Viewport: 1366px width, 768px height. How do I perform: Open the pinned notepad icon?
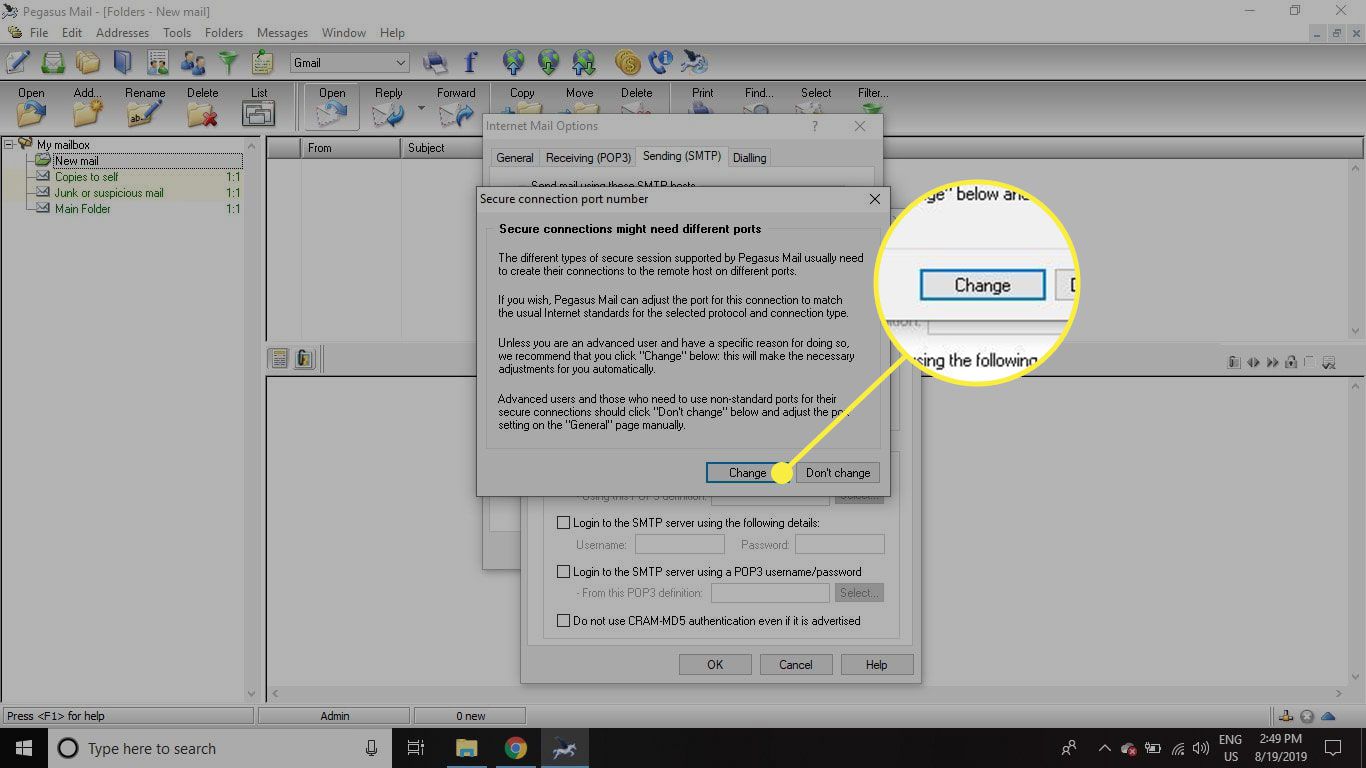pos(262,62)
